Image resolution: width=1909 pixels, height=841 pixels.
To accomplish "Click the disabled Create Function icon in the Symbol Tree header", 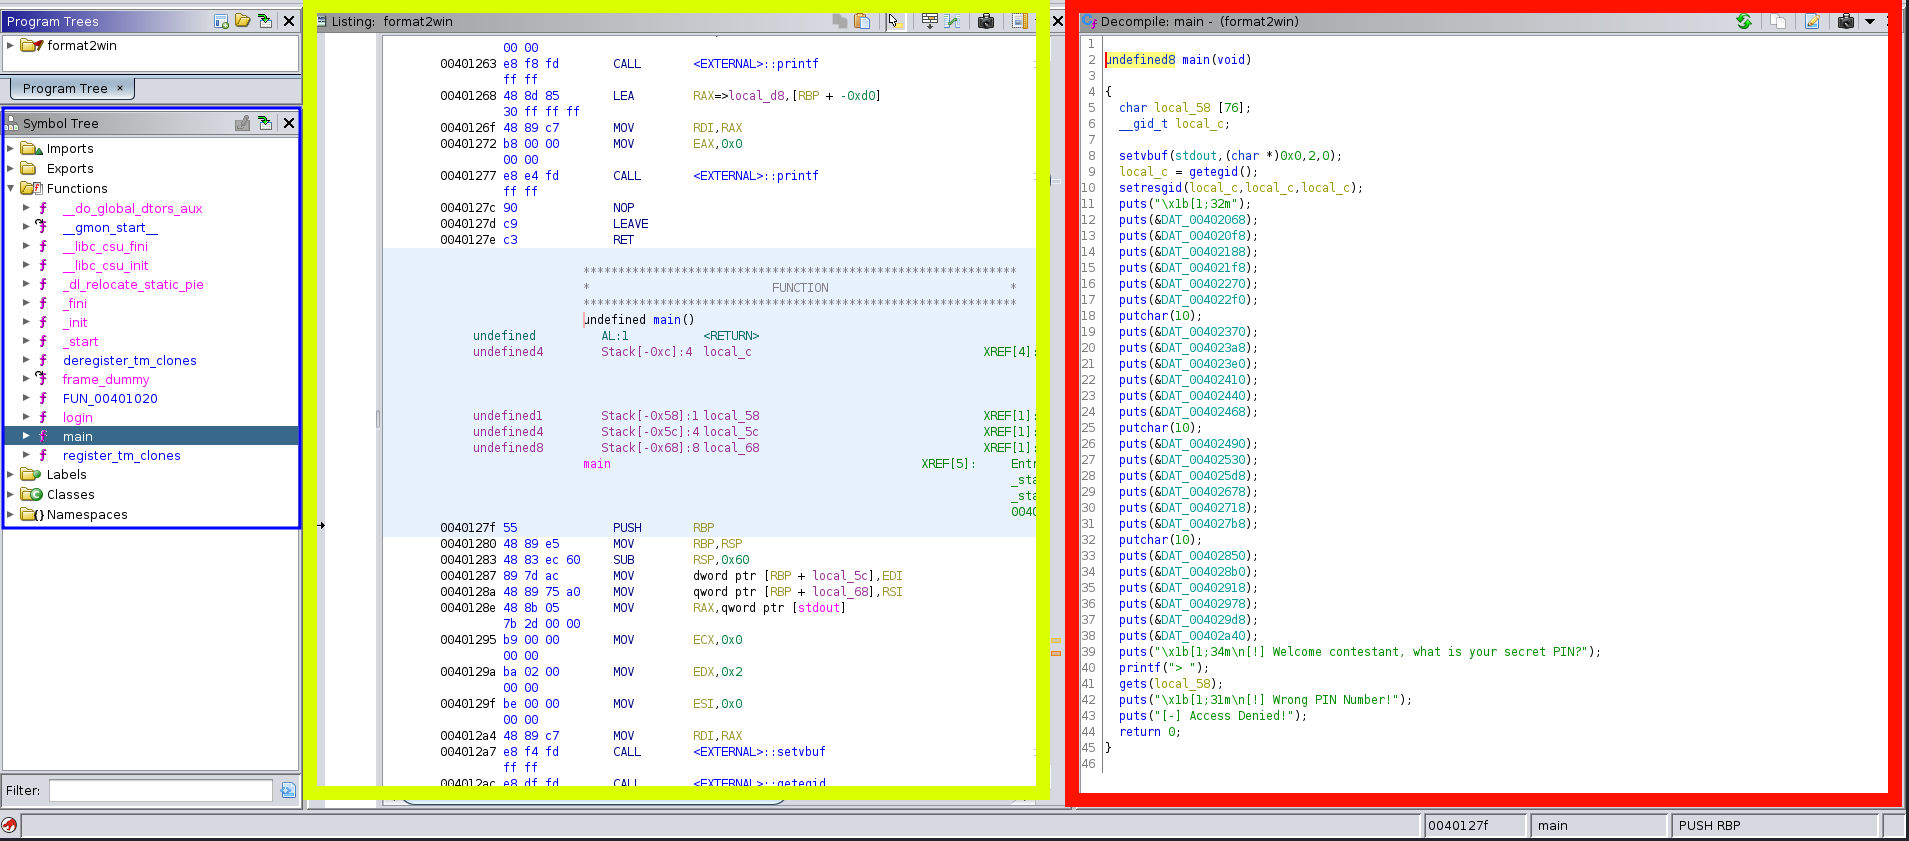I will point(242,123).
